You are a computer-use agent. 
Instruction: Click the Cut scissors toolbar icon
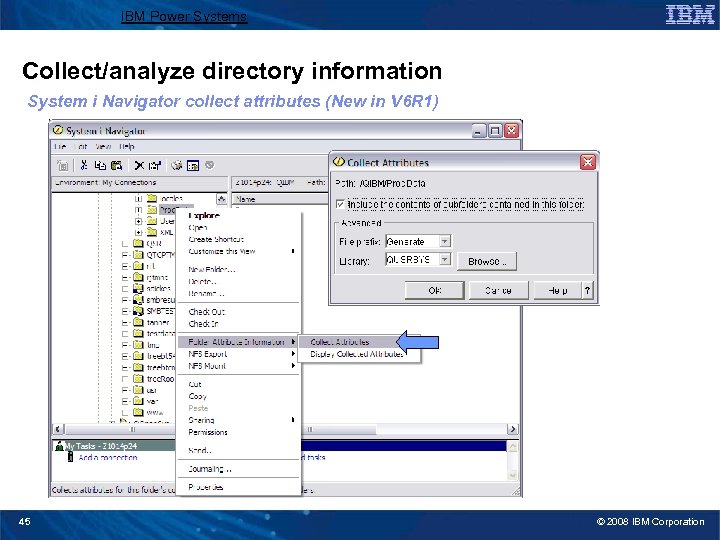pyautogui.click(x=84, y=165)
